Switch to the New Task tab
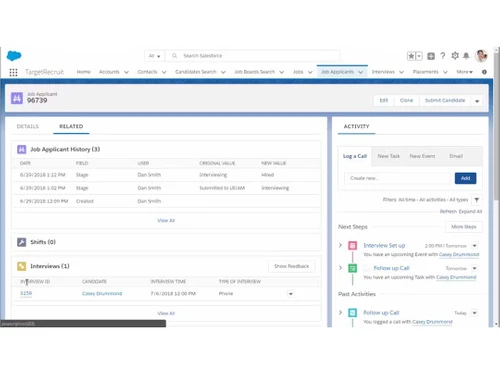 tap(388, 156)
